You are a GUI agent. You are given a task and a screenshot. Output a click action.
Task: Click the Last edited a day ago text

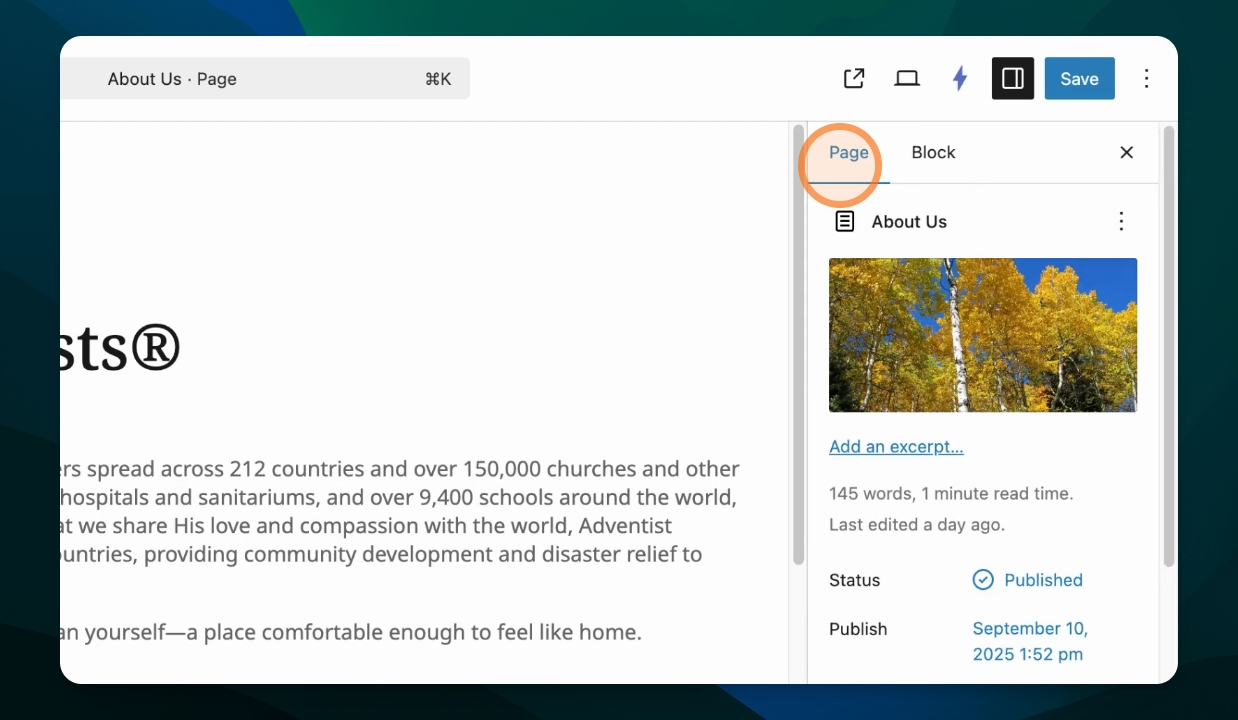[x=917, y=524]
